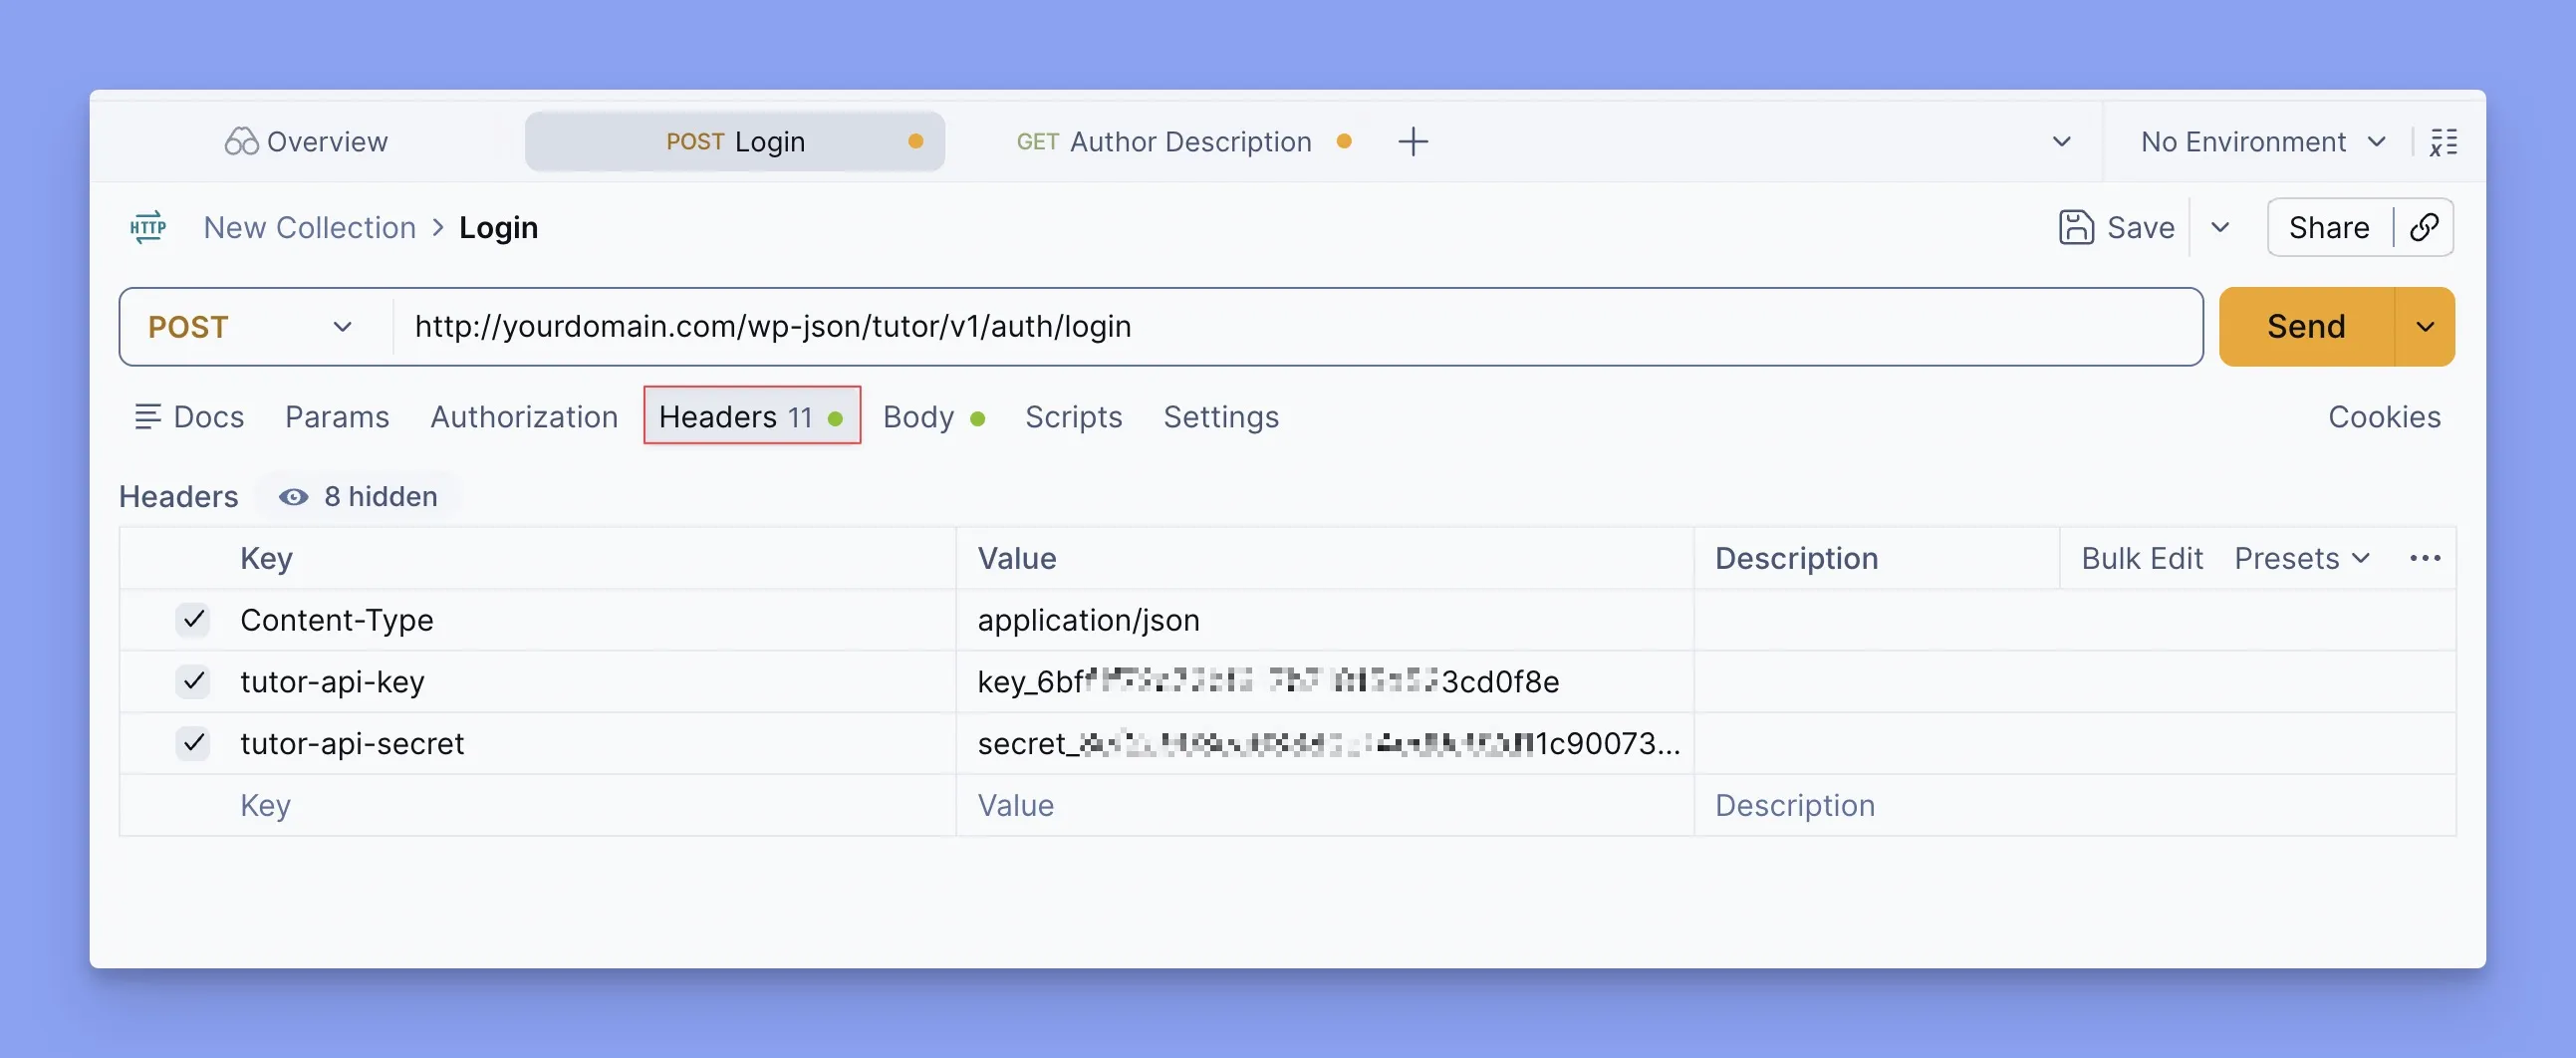Expand the Send options arrow
Image resolution: width=2576 pixels, height=1058 pixels.
[x=2425, y=327]
